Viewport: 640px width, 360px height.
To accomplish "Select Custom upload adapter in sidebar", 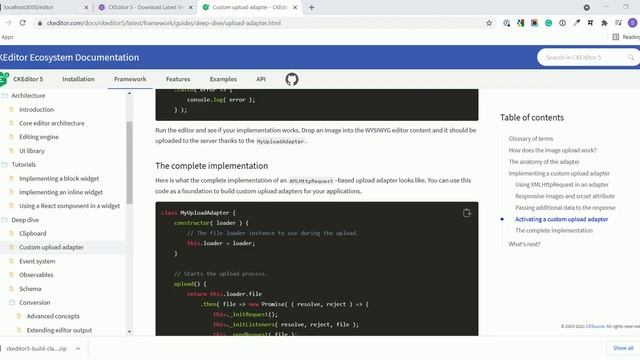I will pos(51,247).
